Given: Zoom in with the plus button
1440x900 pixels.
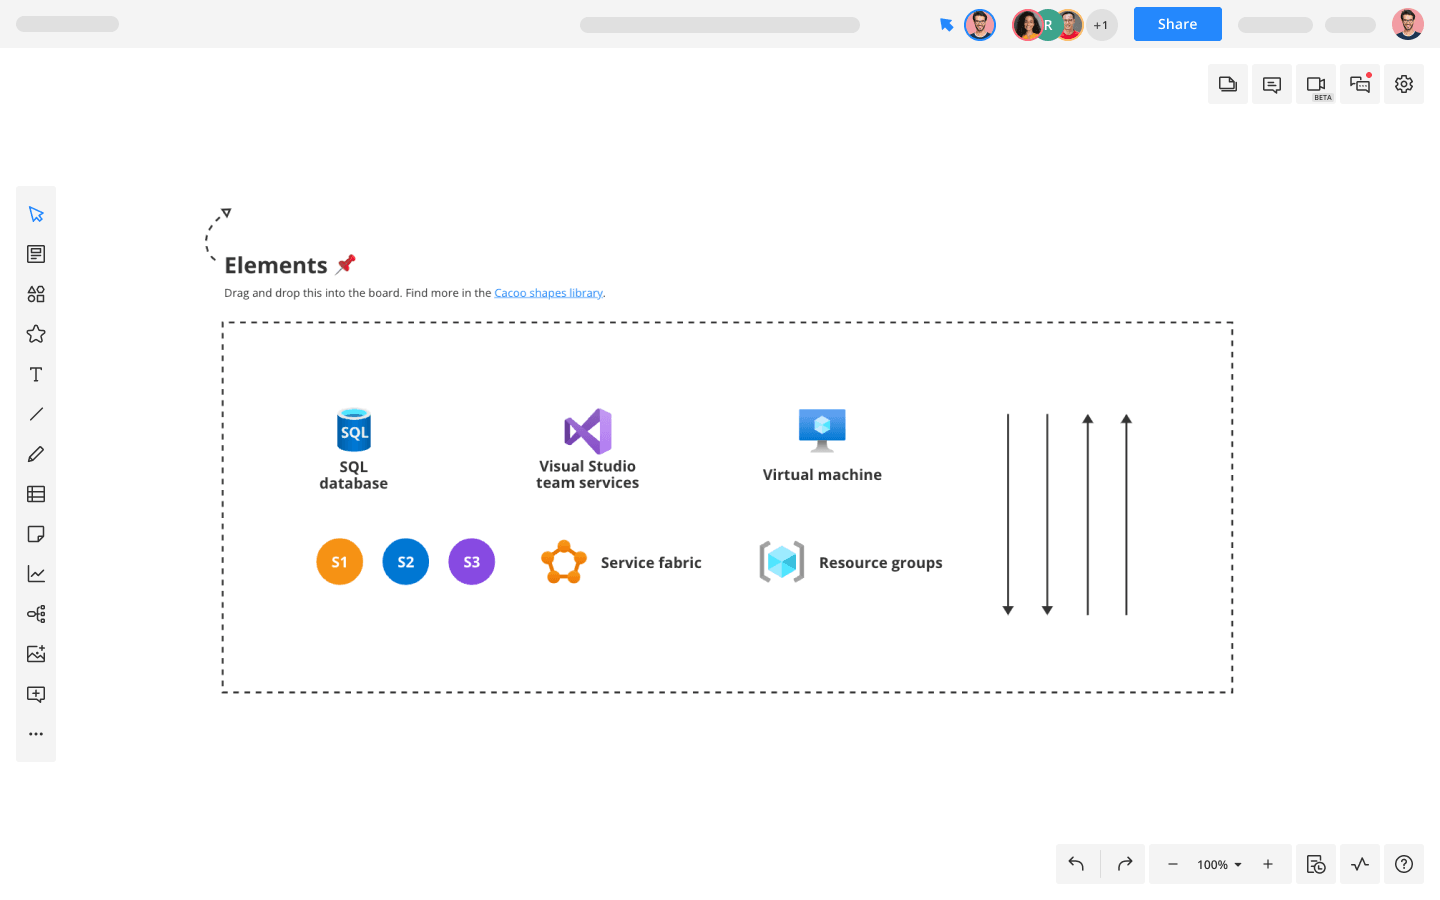Looking at the screenshot, I should click(x=1268, y=864).
